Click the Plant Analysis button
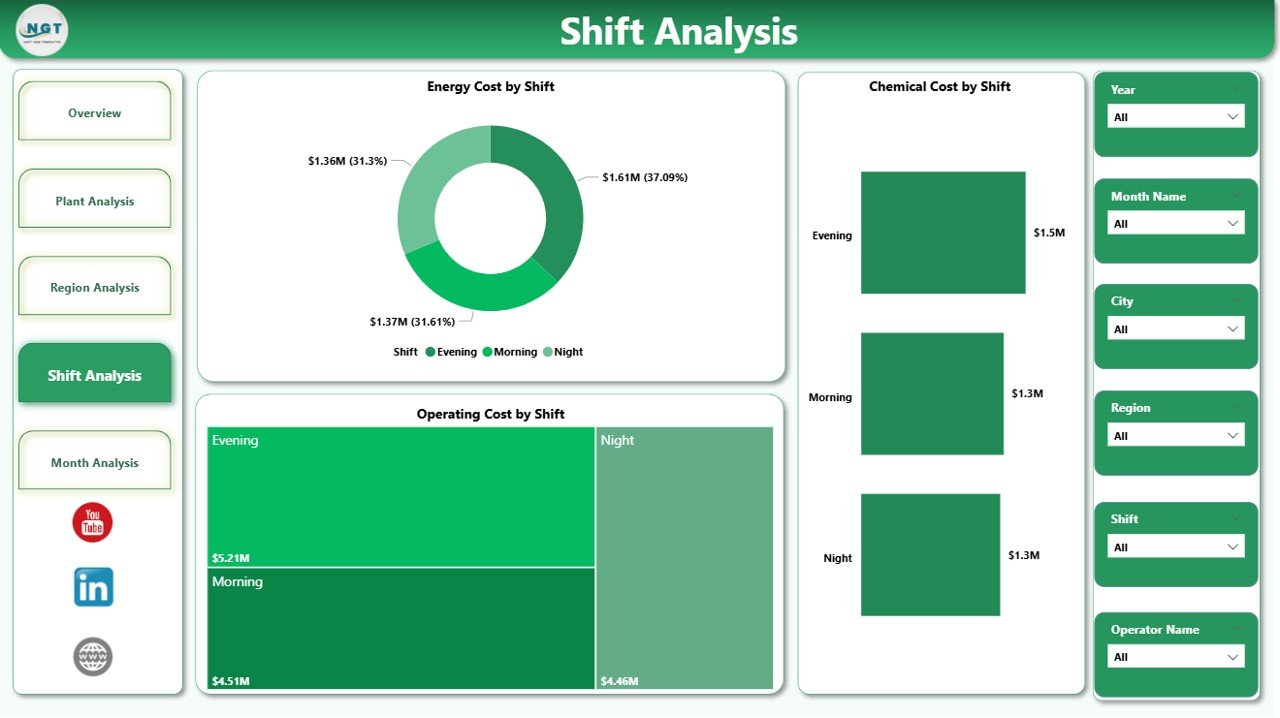 tap(94, 199)
